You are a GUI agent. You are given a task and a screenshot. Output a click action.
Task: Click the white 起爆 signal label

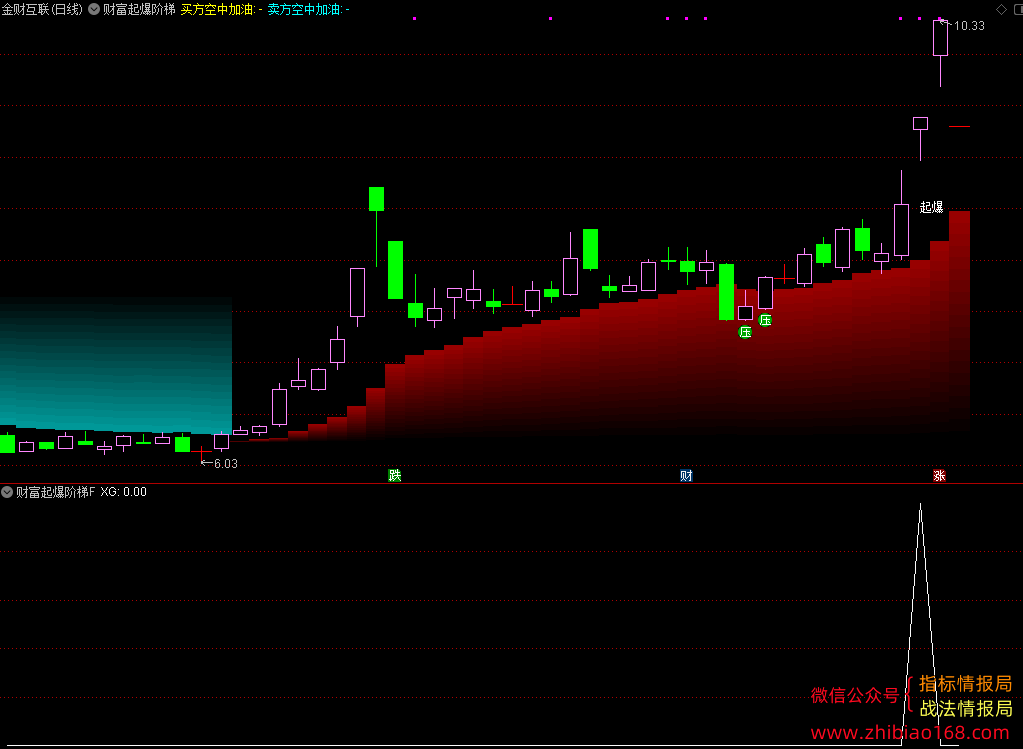[931, 207]
